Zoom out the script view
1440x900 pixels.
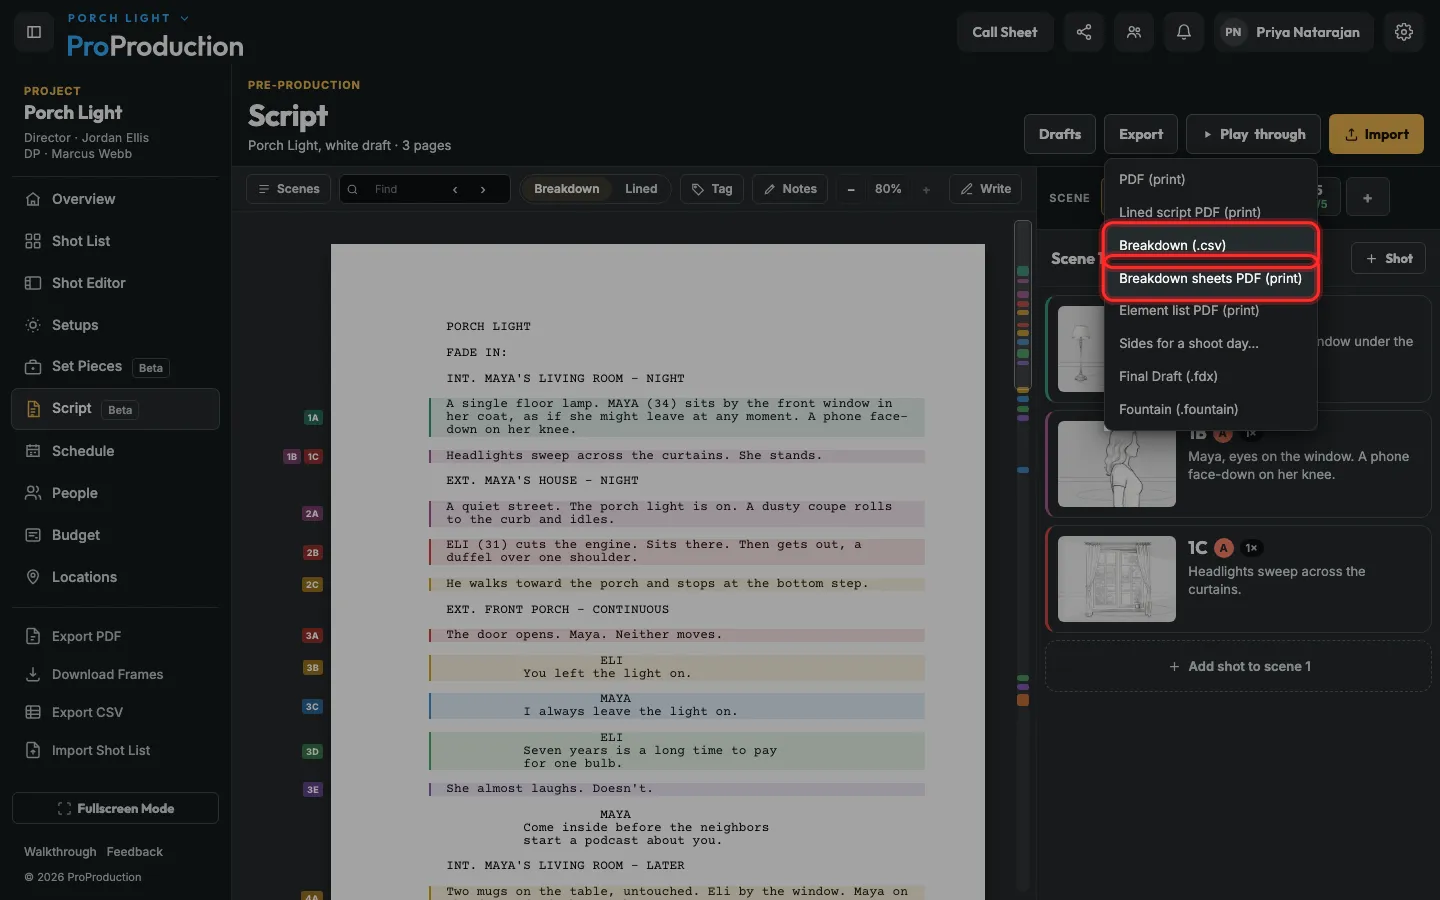[x=851, y=189]
